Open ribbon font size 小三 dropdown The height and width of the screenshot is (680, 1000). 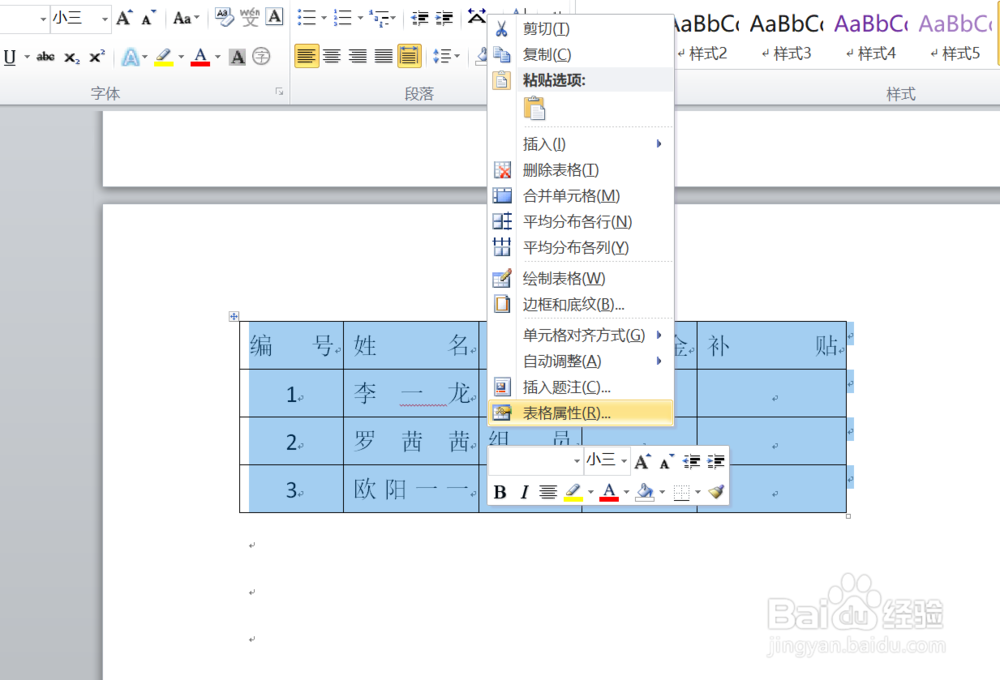coord(105,19)
